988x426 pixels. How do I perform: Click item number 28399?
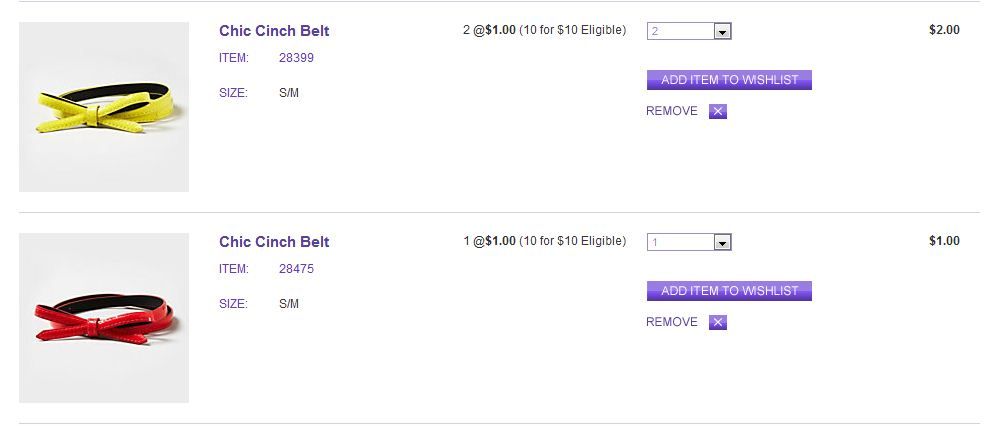(296, 58)
